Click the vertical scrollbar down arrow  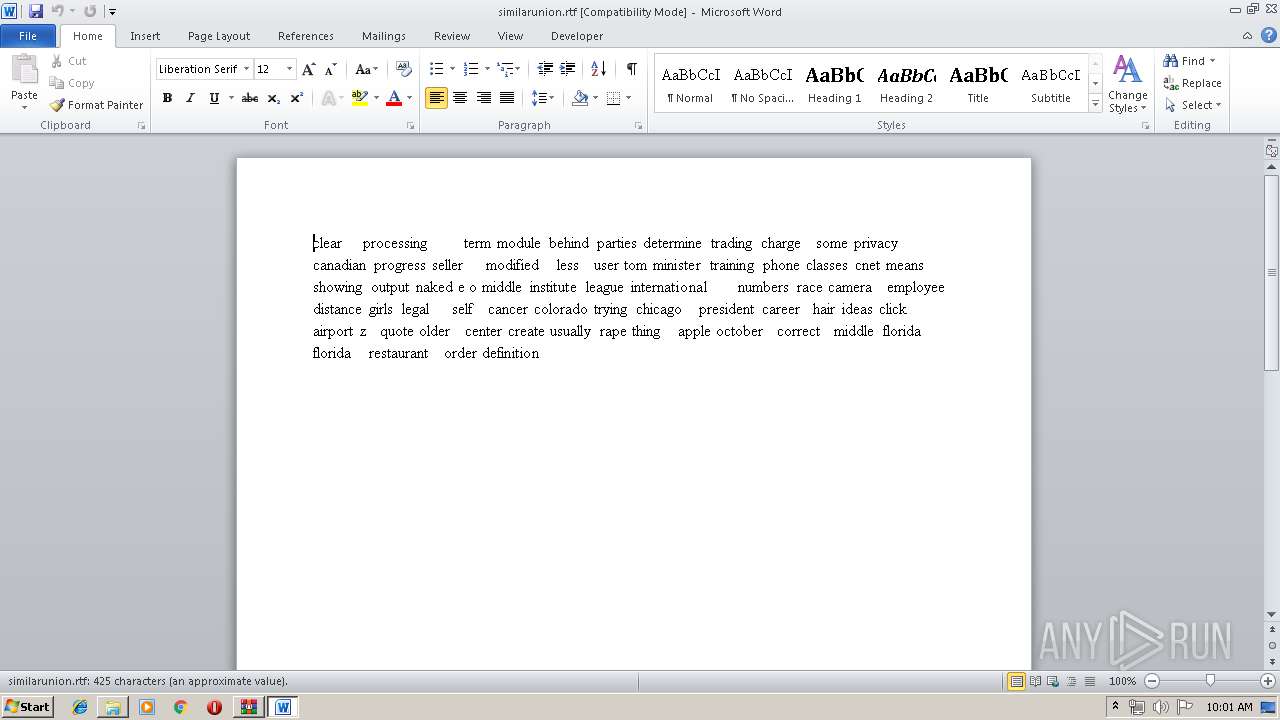[1272, 615]
